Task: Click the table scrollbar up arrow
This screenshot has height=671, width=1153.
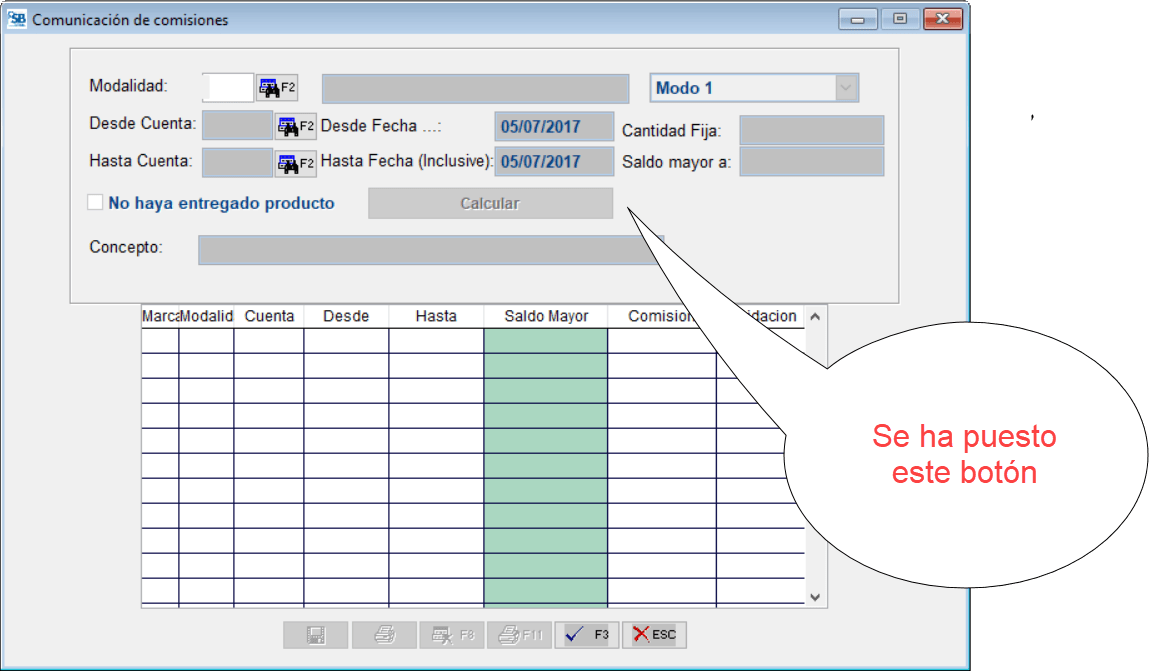Action: coord(815,317)
